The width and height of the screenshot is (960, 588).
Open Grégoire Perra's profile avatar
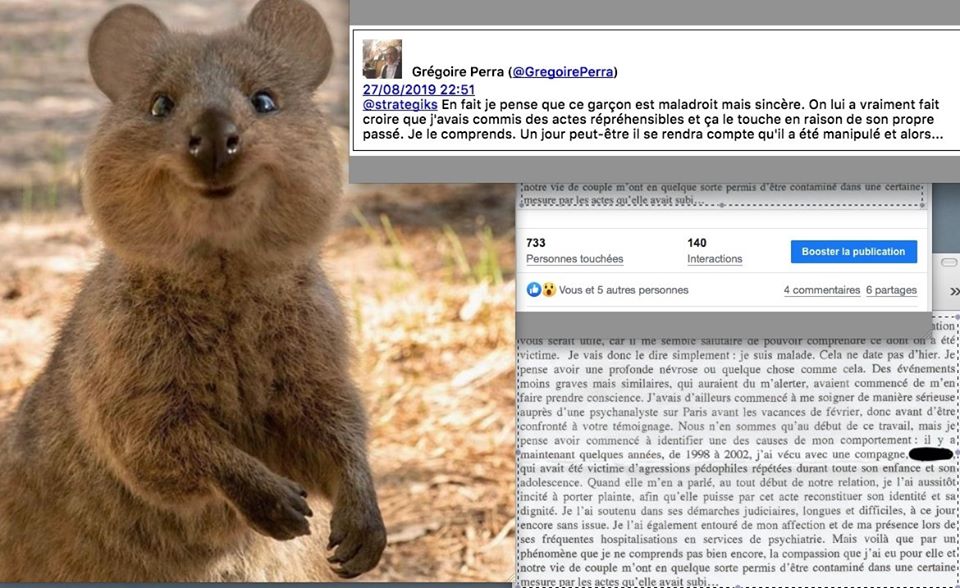382,59
